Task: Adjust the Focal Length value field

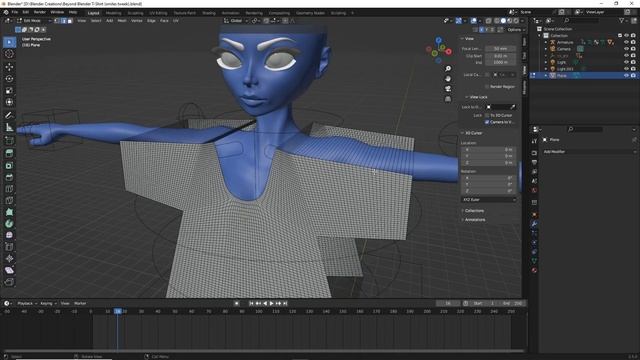Action: coord(500,49)
